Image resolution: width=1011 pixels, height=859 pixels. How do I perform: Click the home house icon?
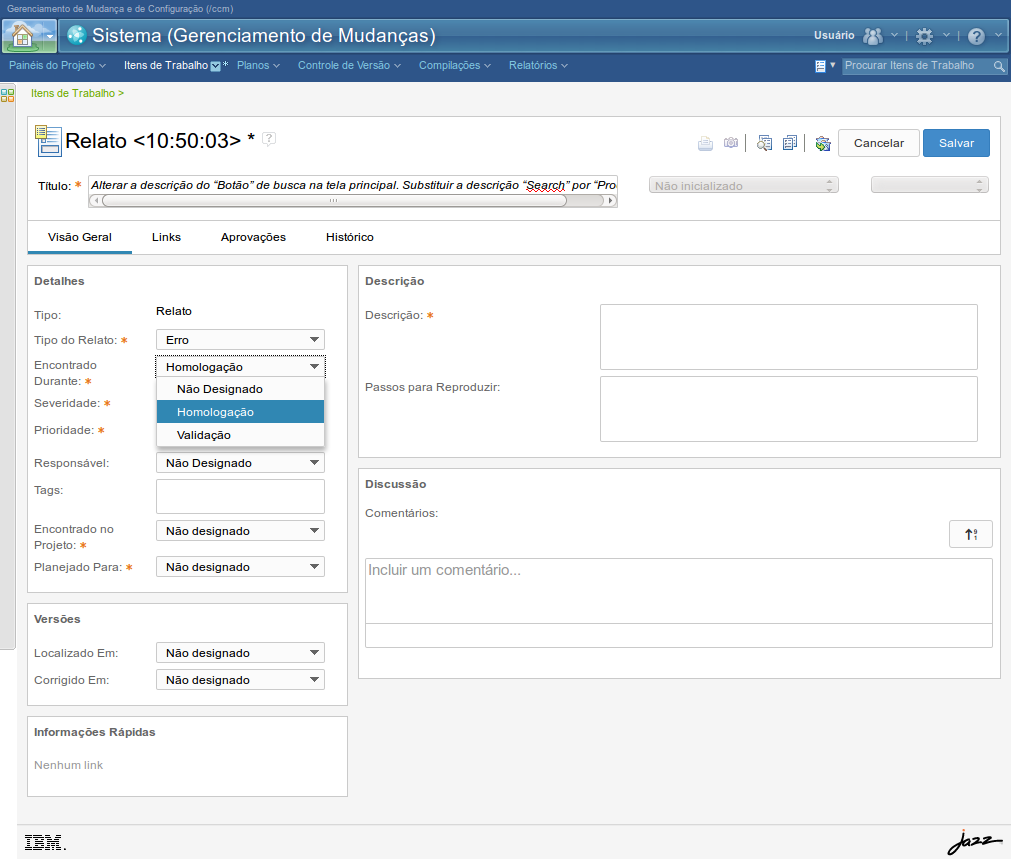pos(23,35)
